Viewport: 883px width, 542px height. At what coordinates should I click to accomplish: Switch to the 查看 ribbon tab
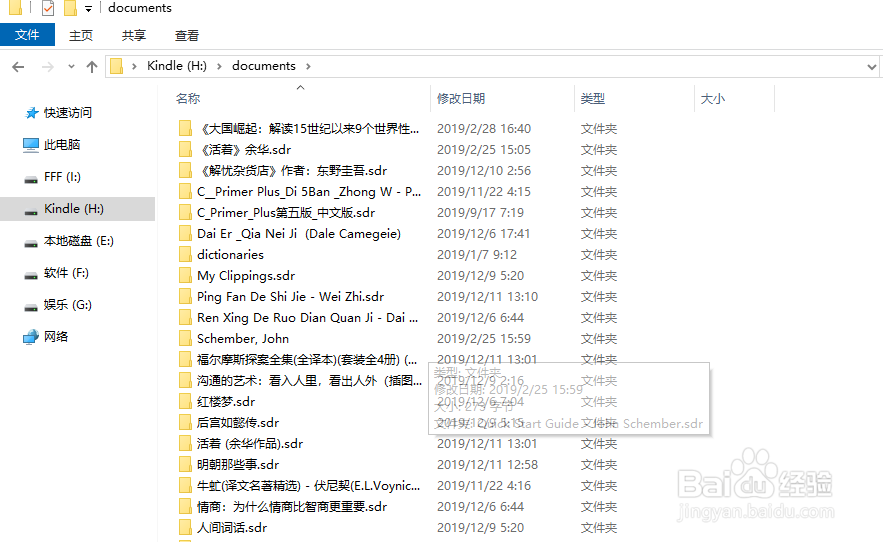[186, 35]
